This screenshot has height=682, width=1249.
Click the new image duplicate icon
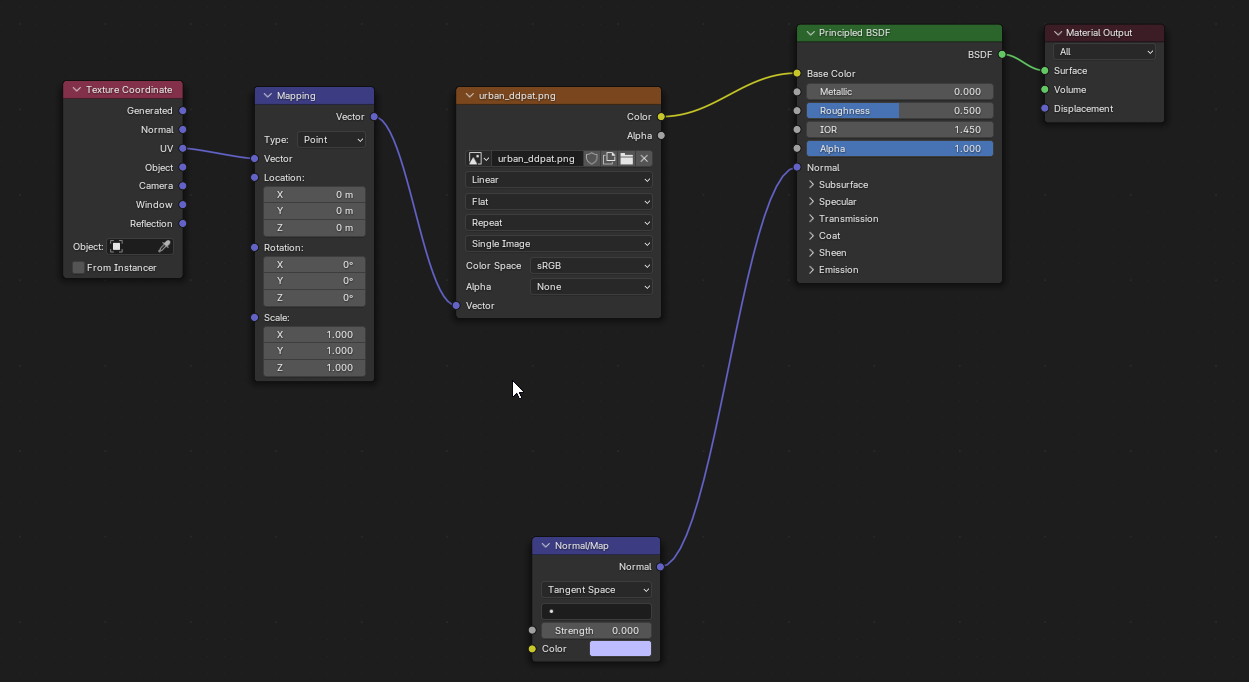tap(609, 158)
